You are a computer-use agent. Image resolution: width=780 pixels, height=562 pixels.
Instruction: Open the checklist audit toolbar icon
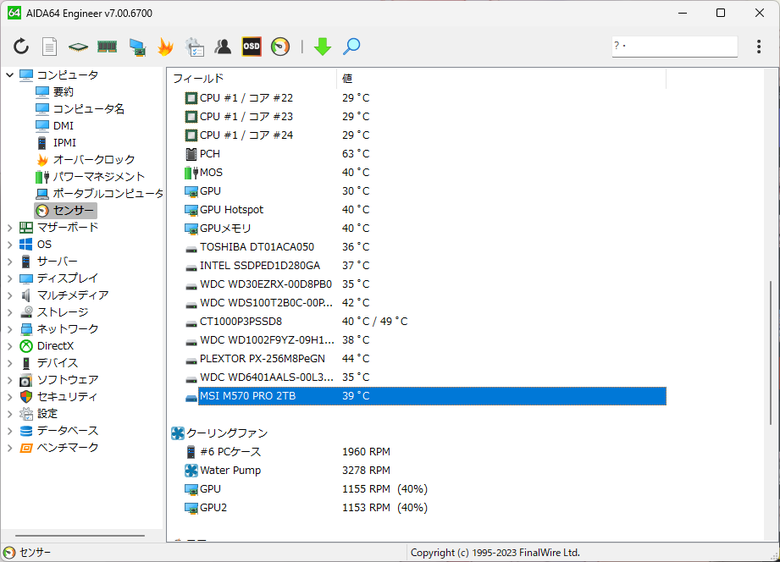[x=194, y=47]
